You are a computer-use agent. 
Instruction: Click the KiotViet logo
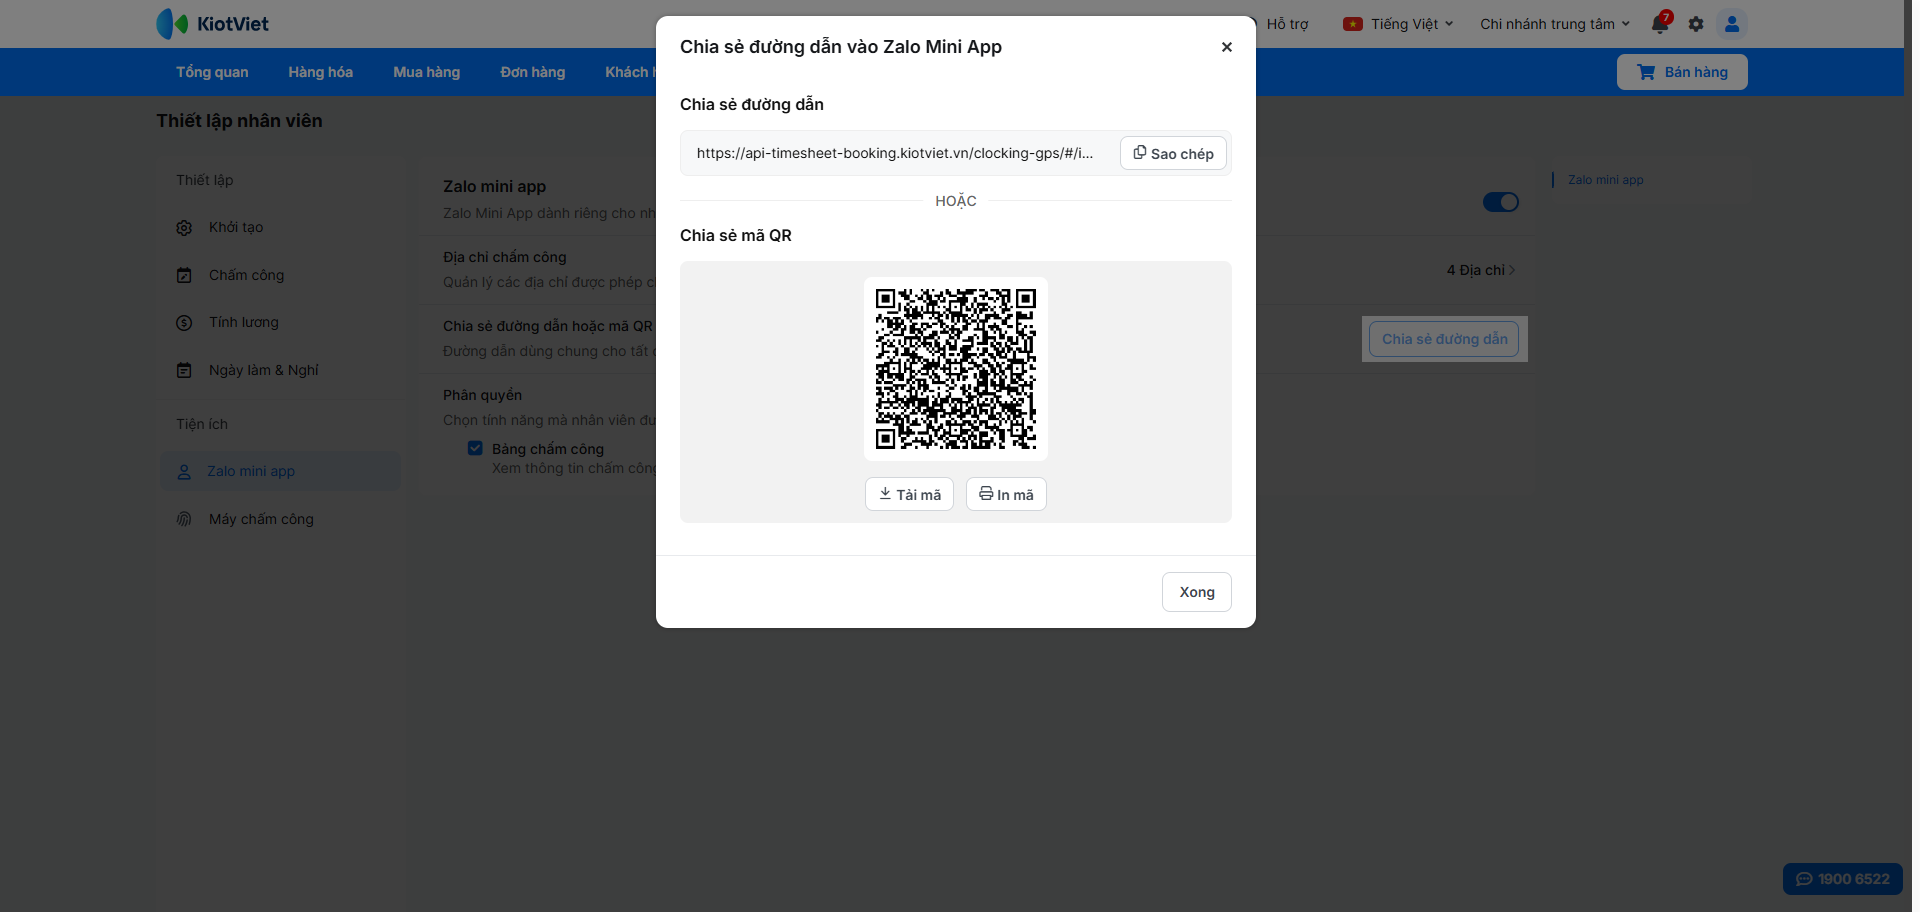click(212, 24)
